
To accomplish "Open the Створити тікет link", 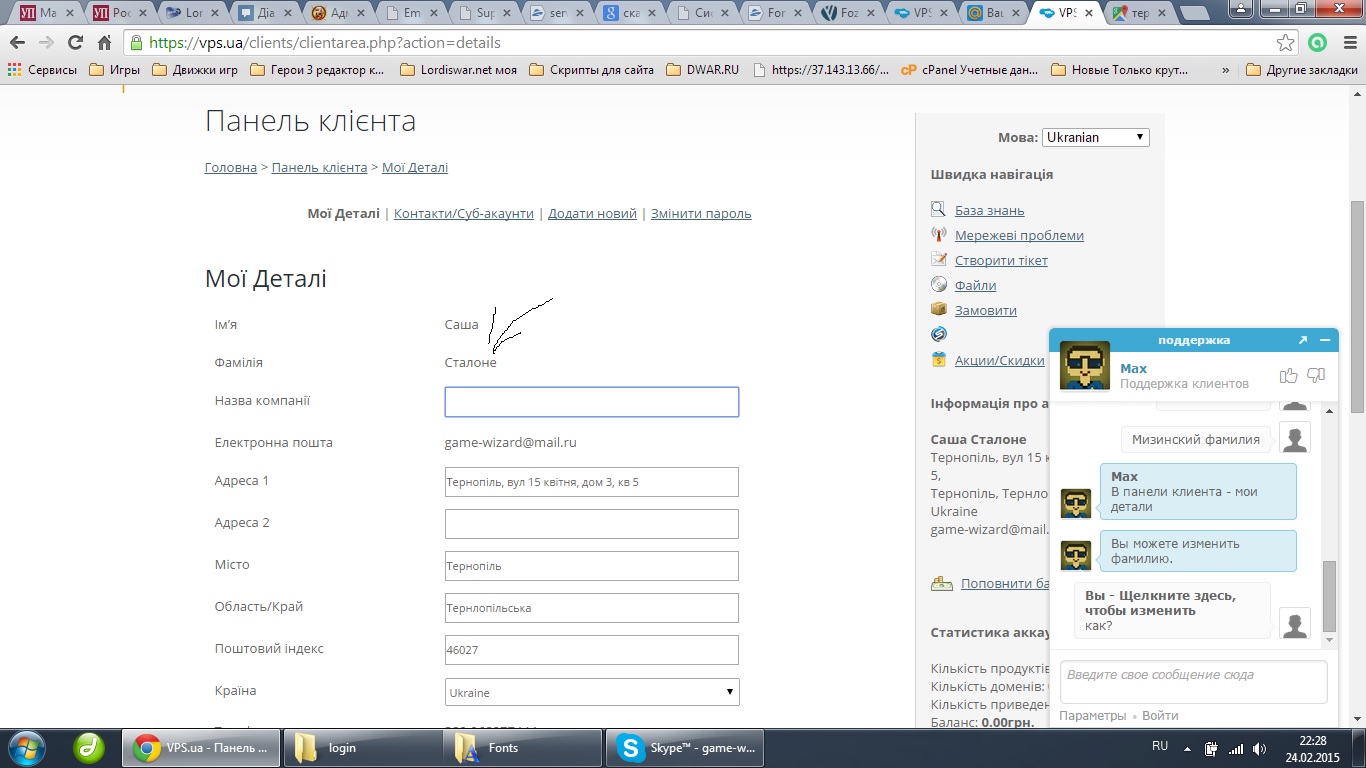I will pyautogui.click(x=1001, y=261).
